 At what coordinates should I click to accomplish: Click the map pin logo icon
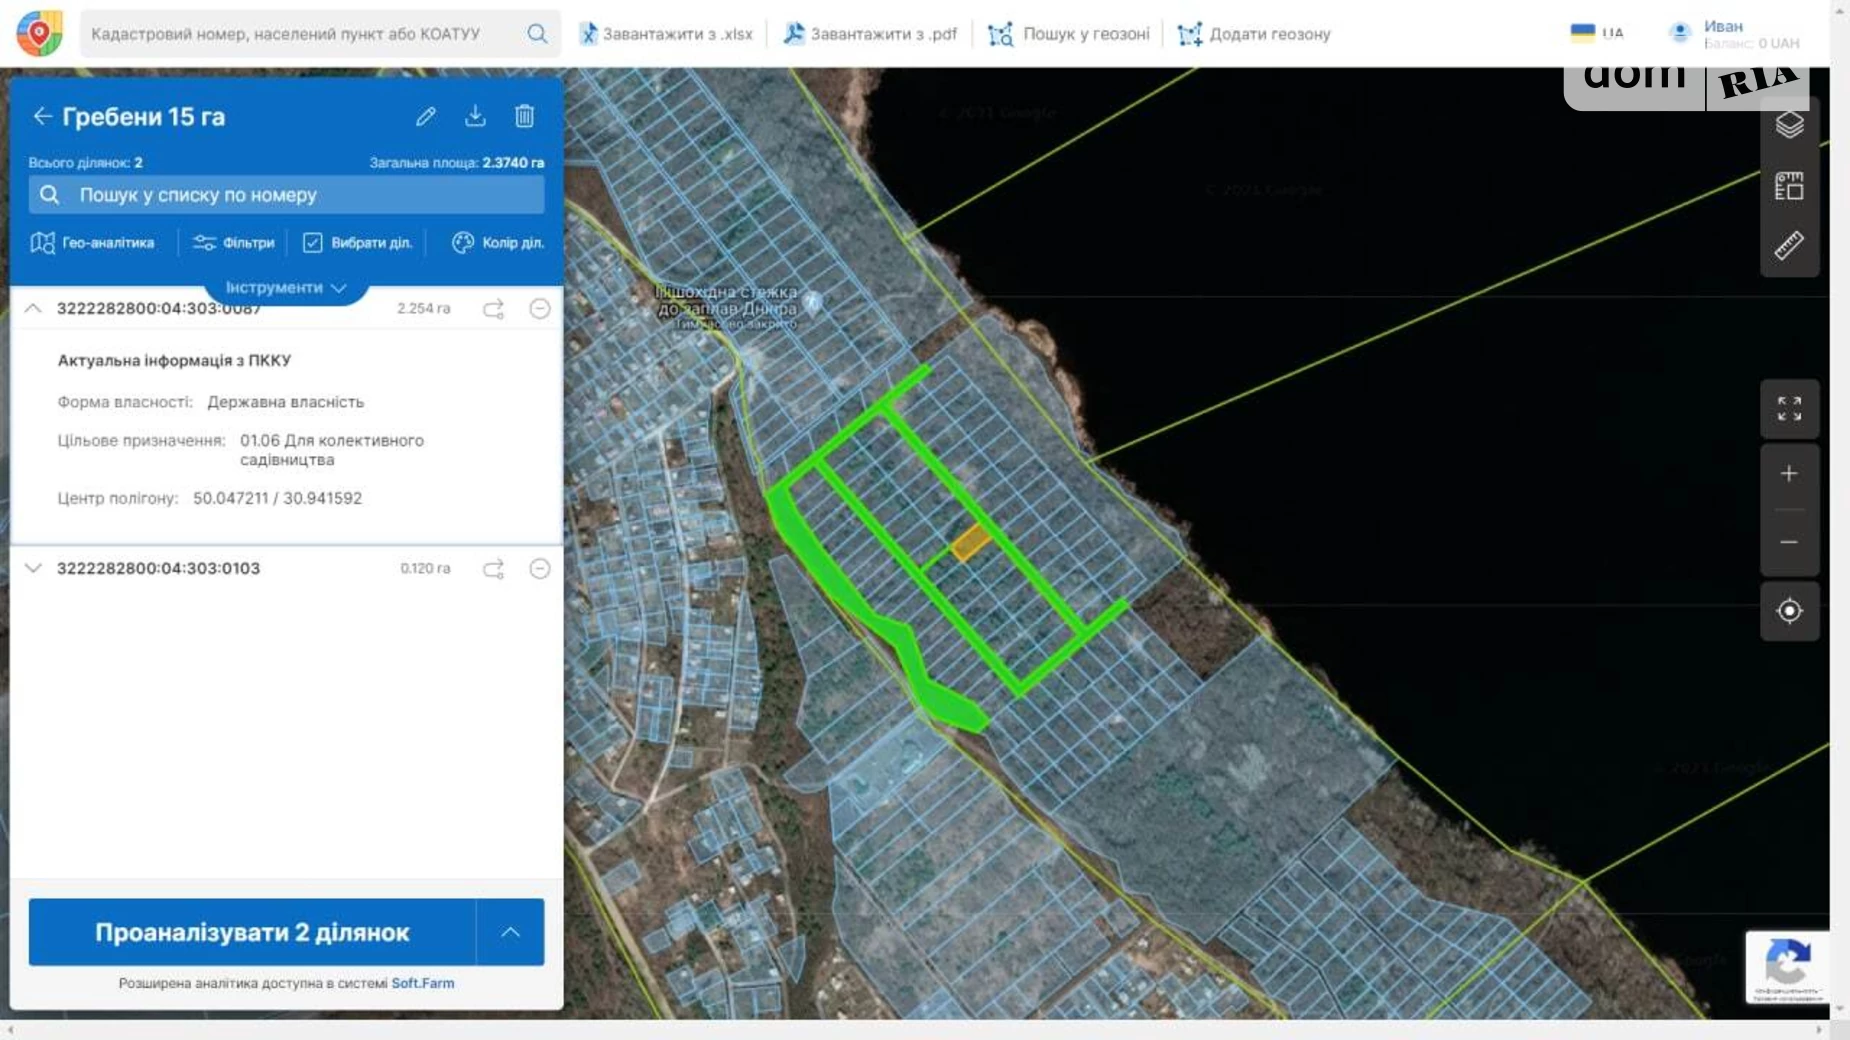39,33
